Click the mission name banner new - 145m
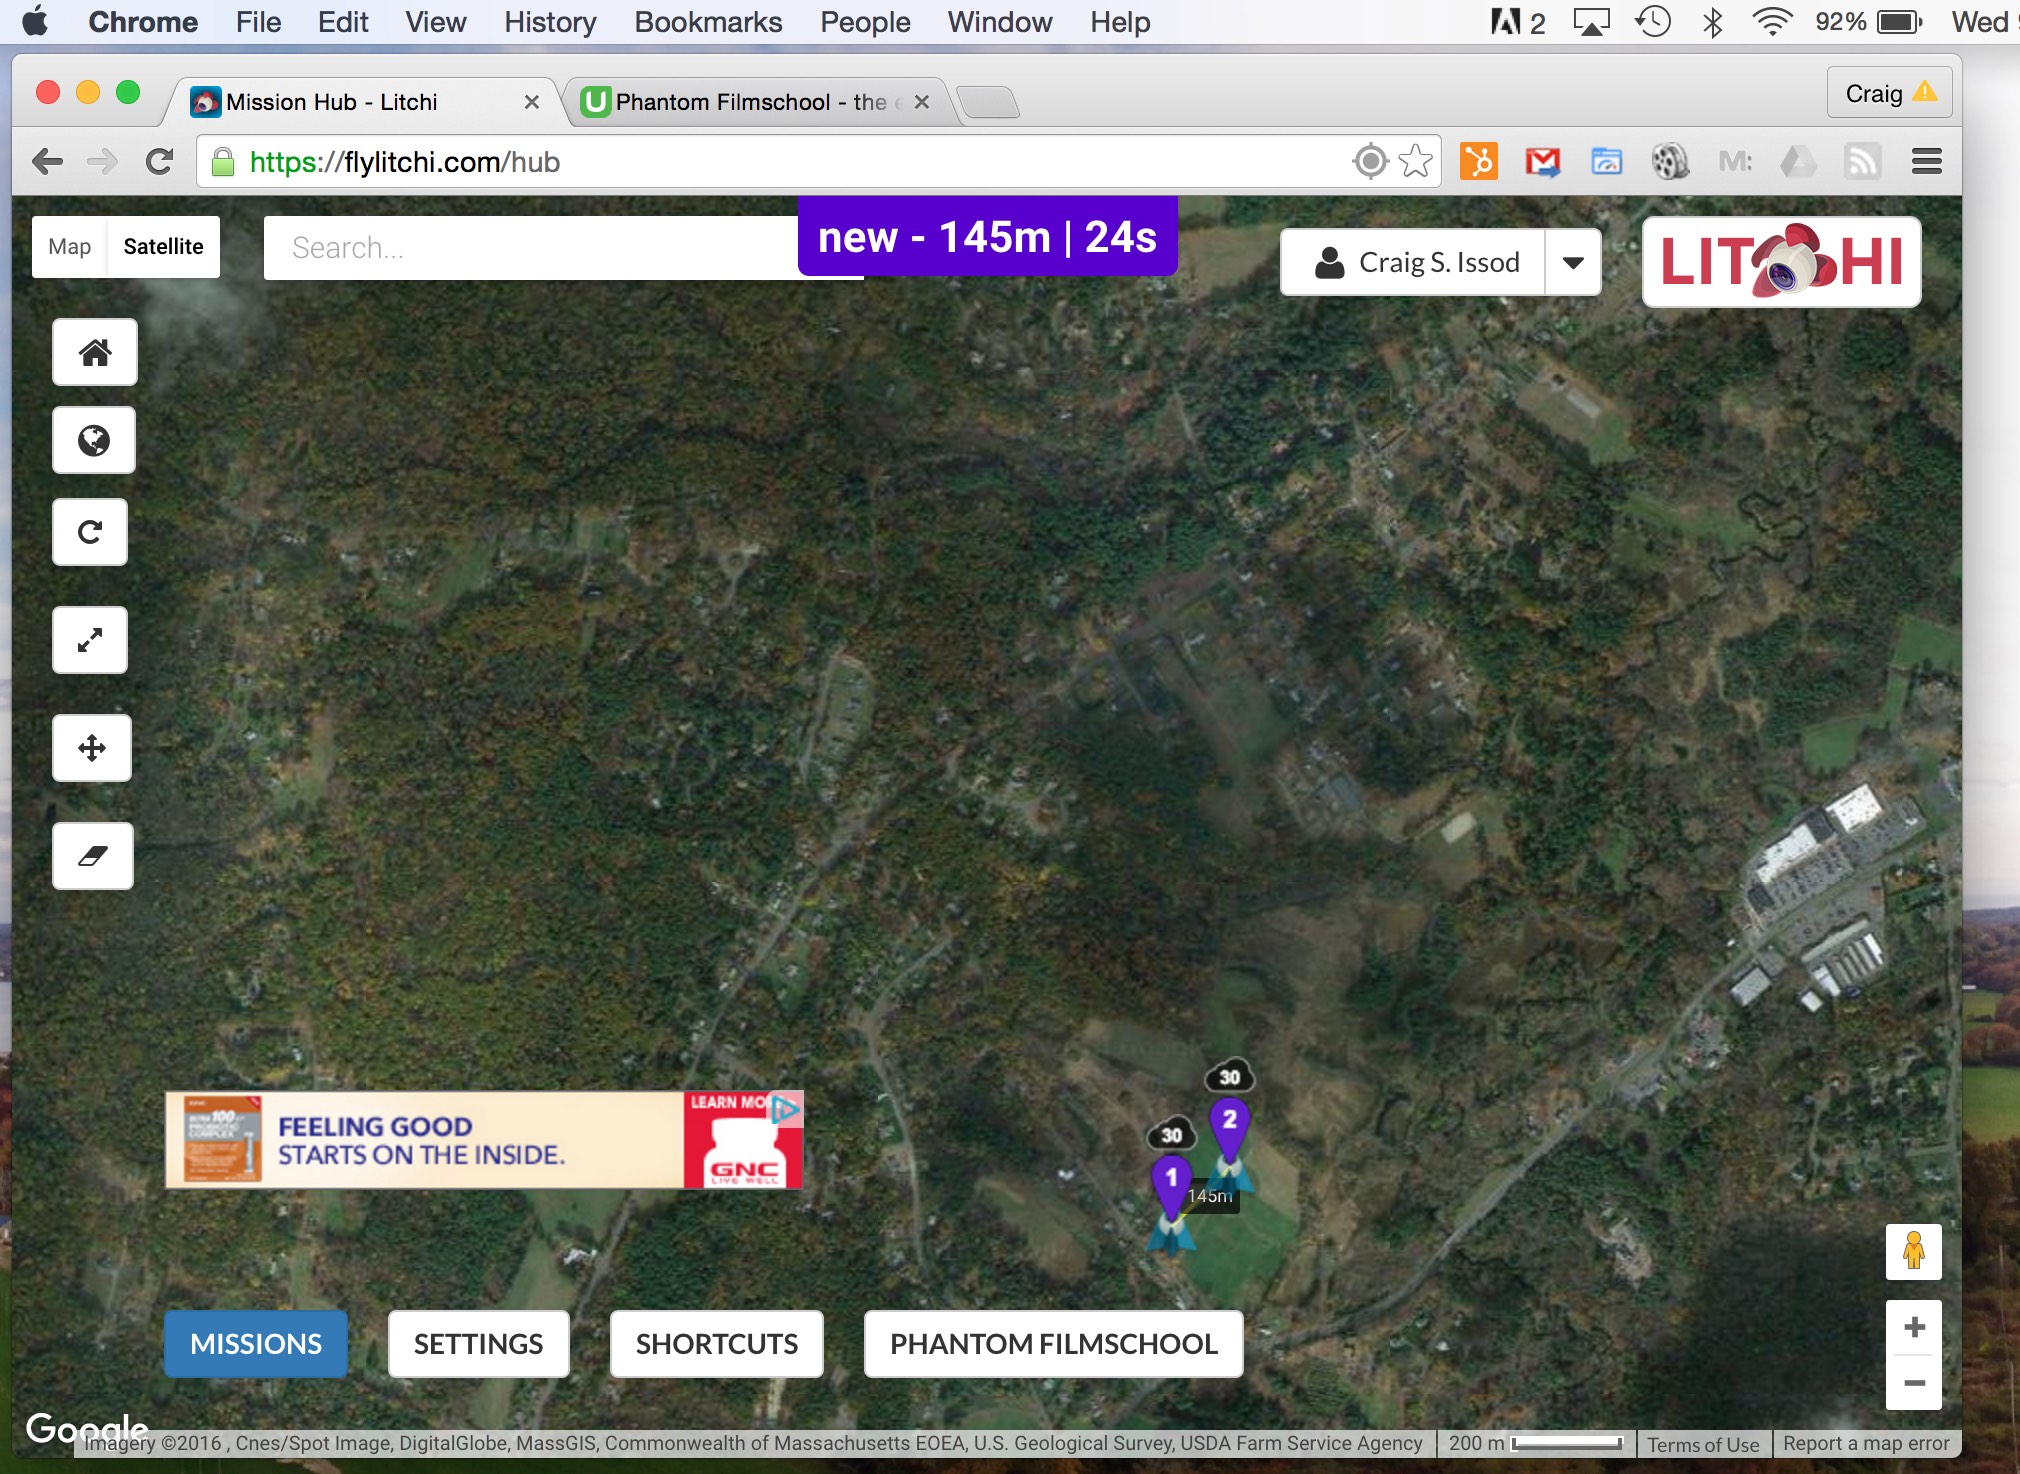The image size is (2020, 1474). pos(987,237)
